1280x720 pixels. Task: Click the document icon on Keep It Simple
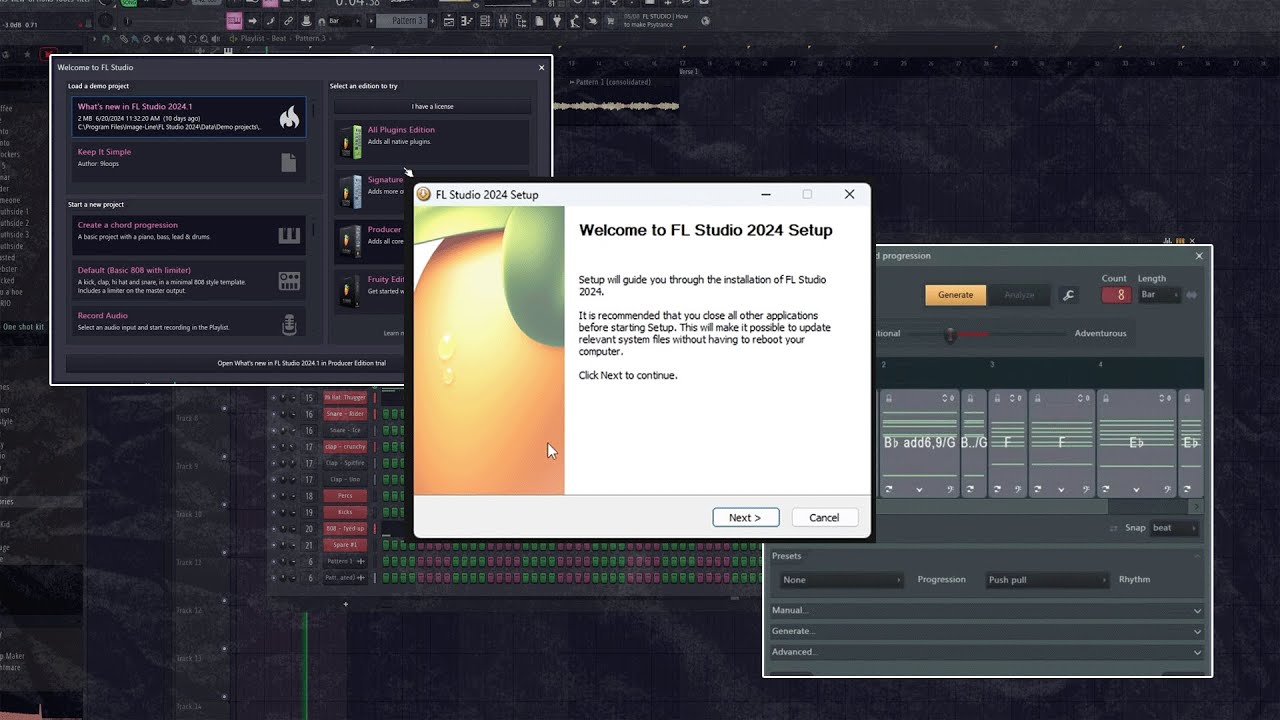coord(289,162)
